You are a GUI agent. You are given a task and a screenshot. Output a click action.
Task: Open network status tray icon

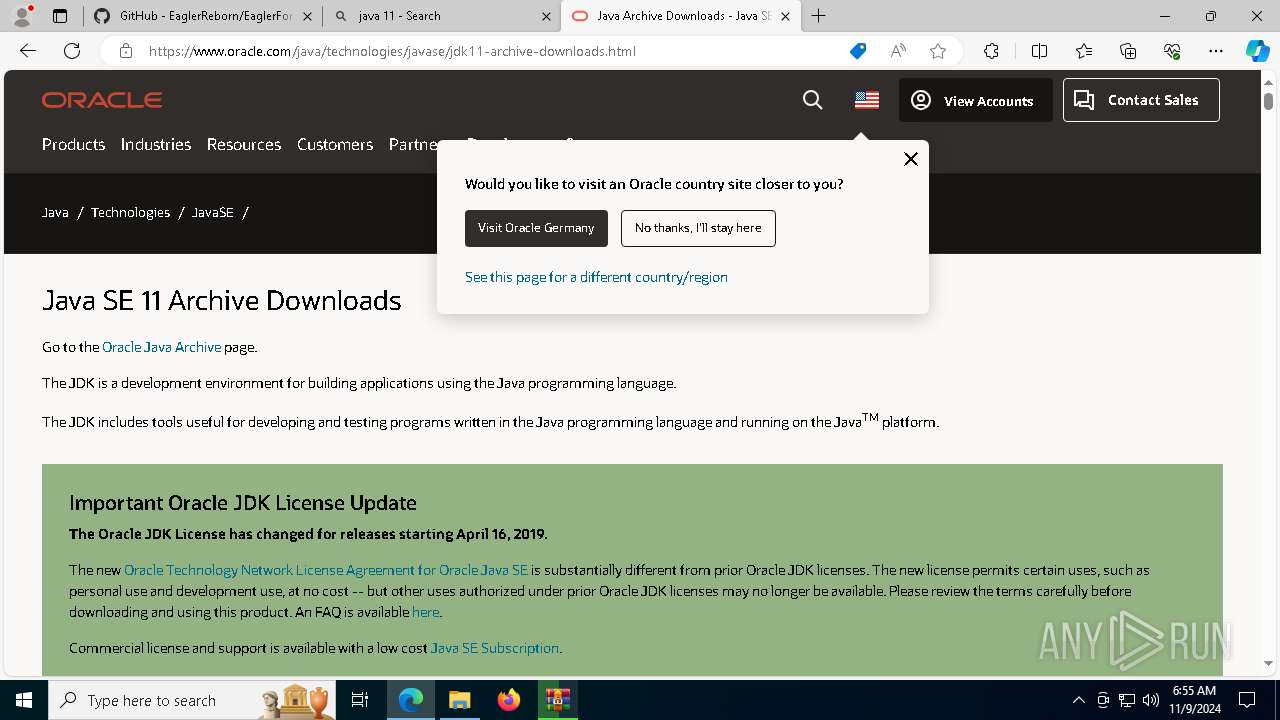[x=1127, y=700]
